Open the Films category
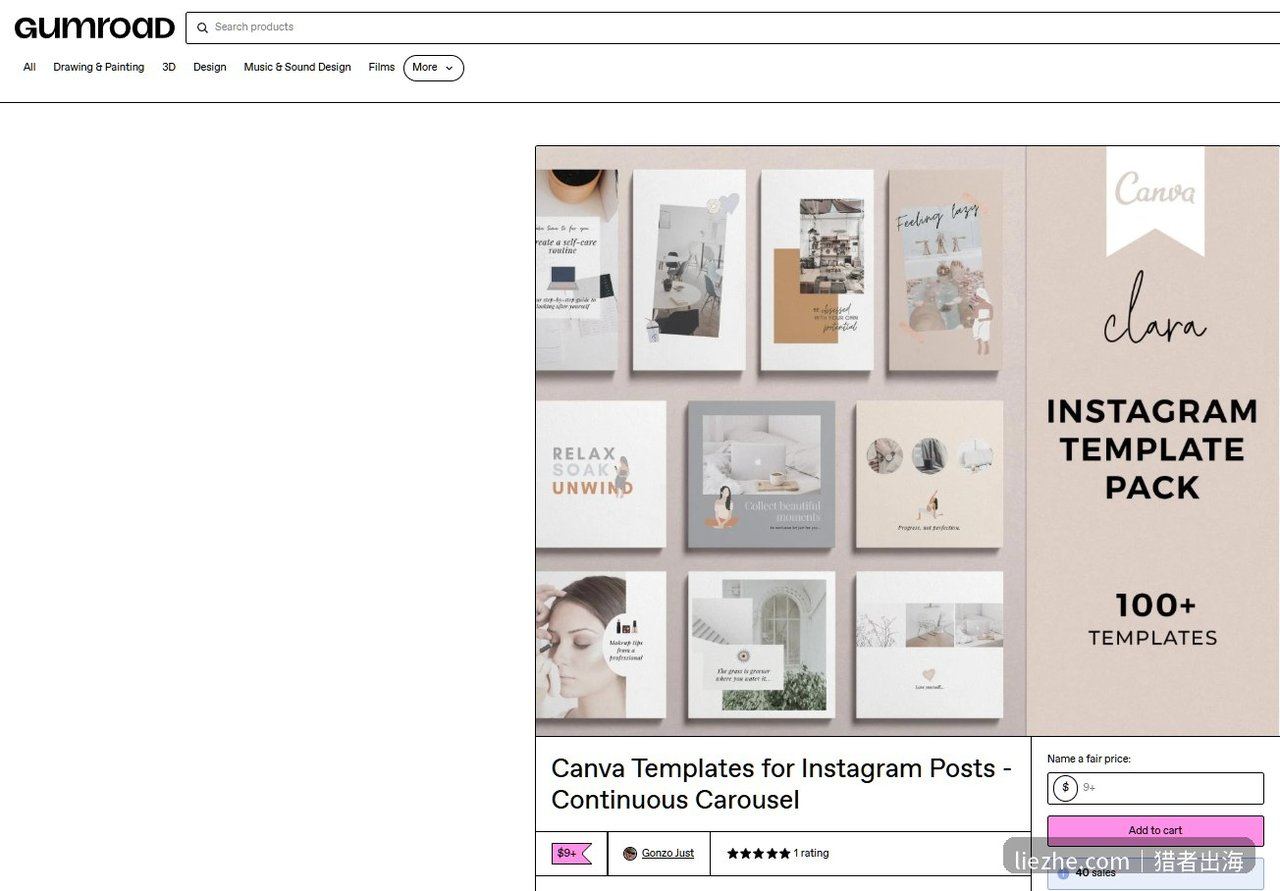The height and width of the screenshot is (891, 1280). click(x=381, y=68)
